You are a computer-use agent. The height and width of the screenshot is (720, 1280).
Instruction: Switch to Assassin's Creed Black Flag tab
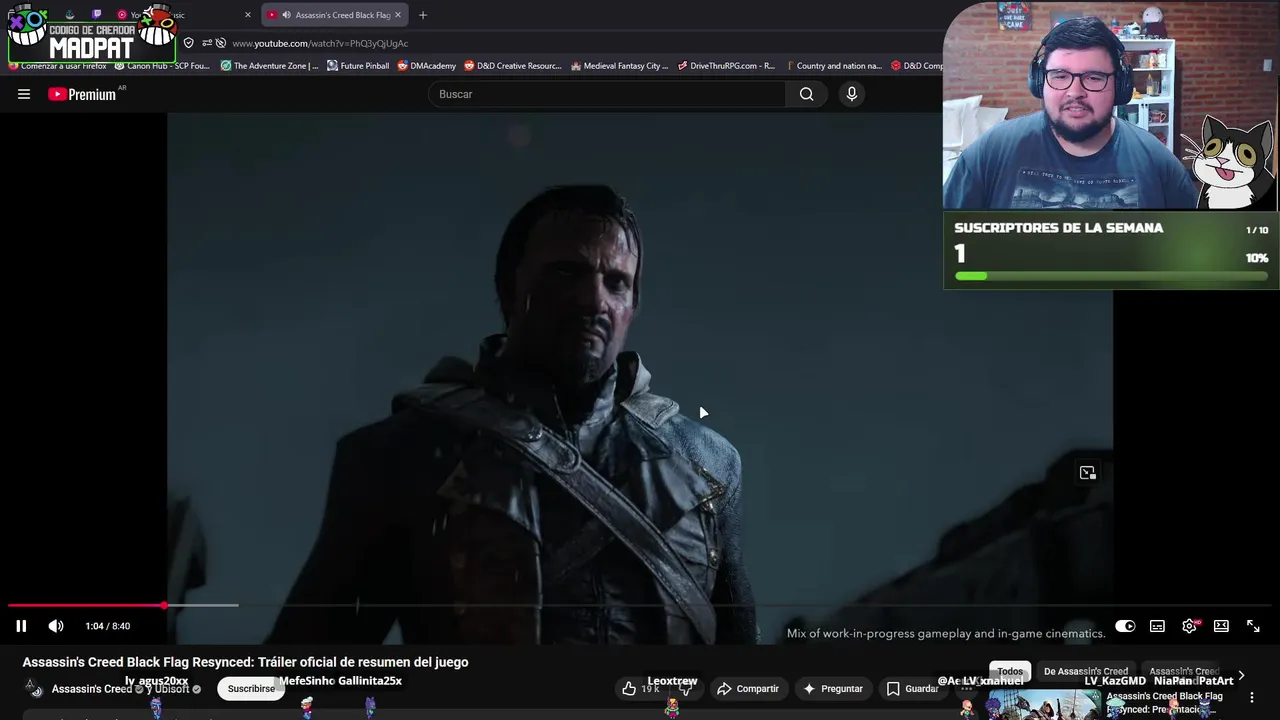click(x=334, y=15)
